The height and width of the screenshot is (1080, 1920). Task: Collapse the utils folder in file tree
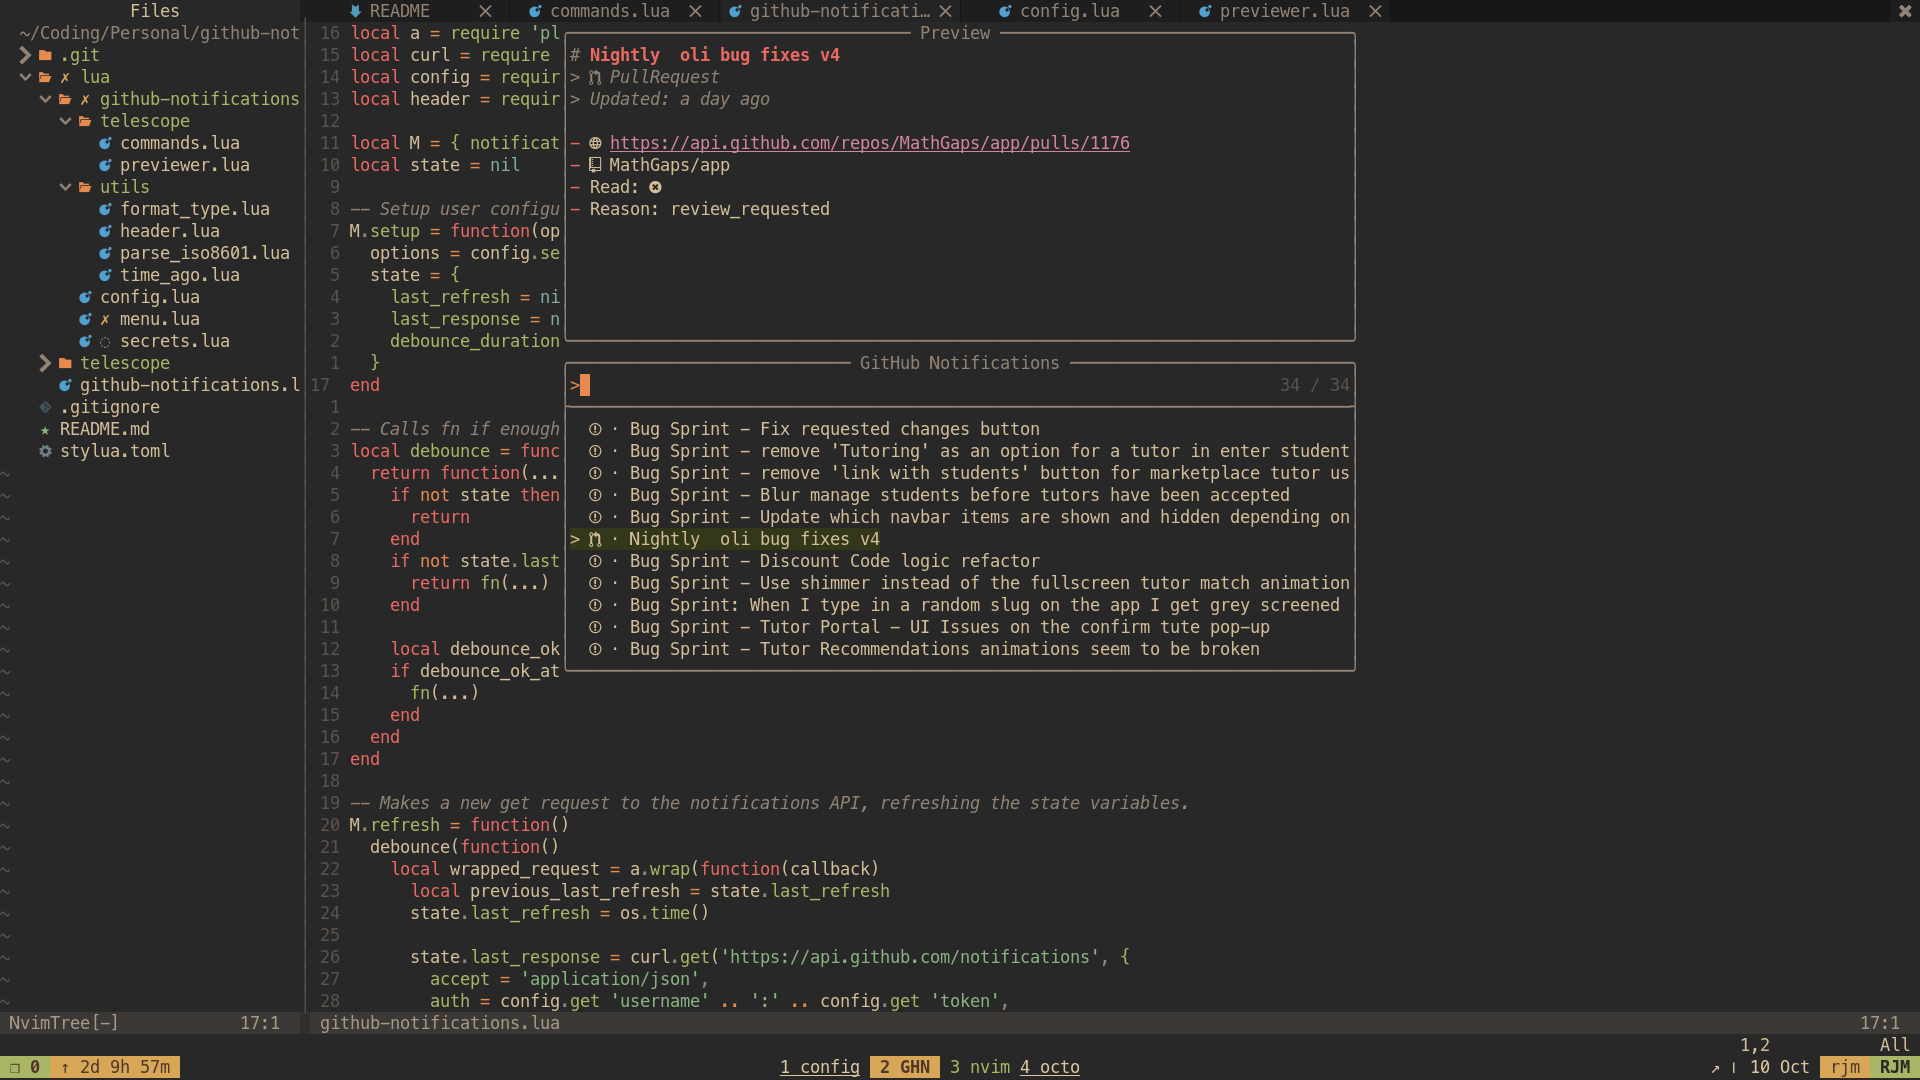click(65, 187)
